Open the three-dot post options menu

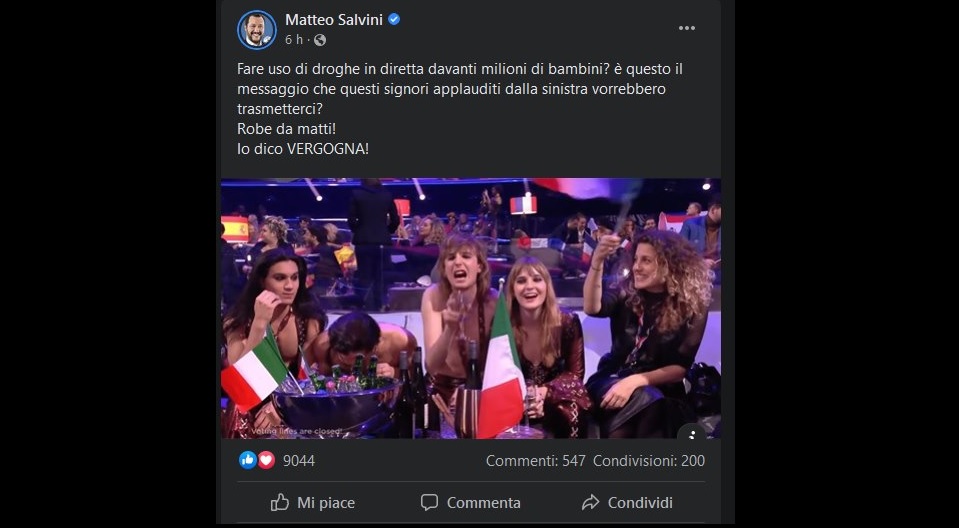[686, 28]
